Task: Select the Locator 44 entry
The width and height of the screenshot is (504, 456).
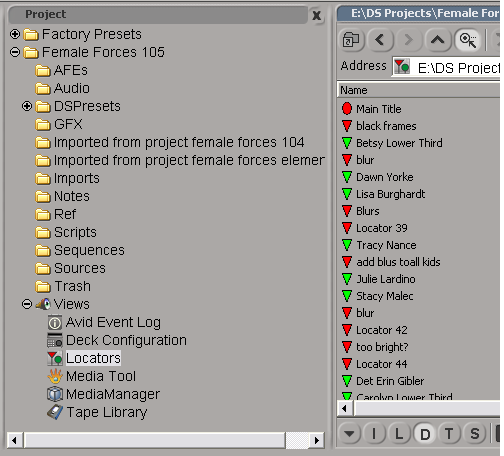Action: (x=375, y=364)
